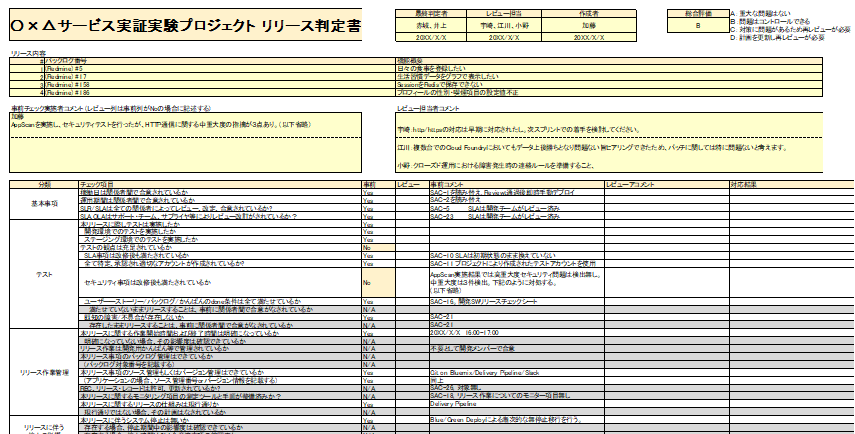This screenshot has width=855, height=434.
Task: Select the バックログ番号 column header
Action: [x=220, y=61]
